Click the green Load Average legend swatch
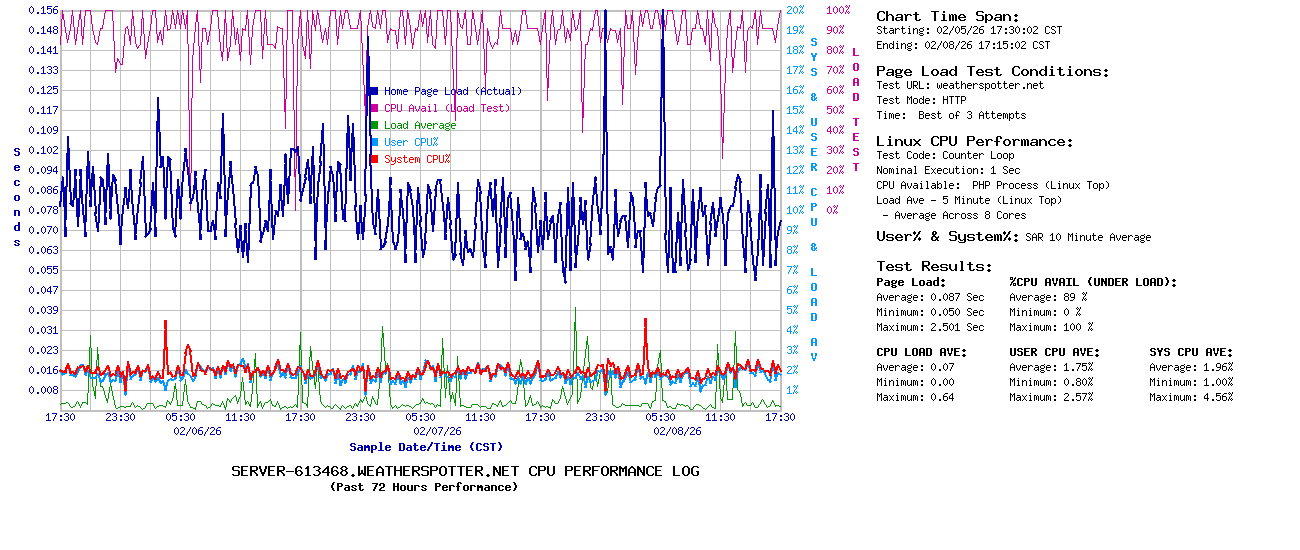Image resolution: width=1300 pixels, height=550 pixels. tap(374, 125)
